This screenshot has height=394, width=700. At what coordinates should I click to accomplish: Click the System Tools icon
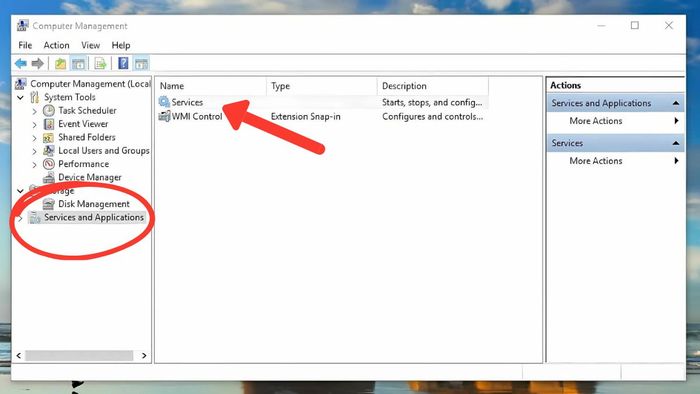point(35,97)
